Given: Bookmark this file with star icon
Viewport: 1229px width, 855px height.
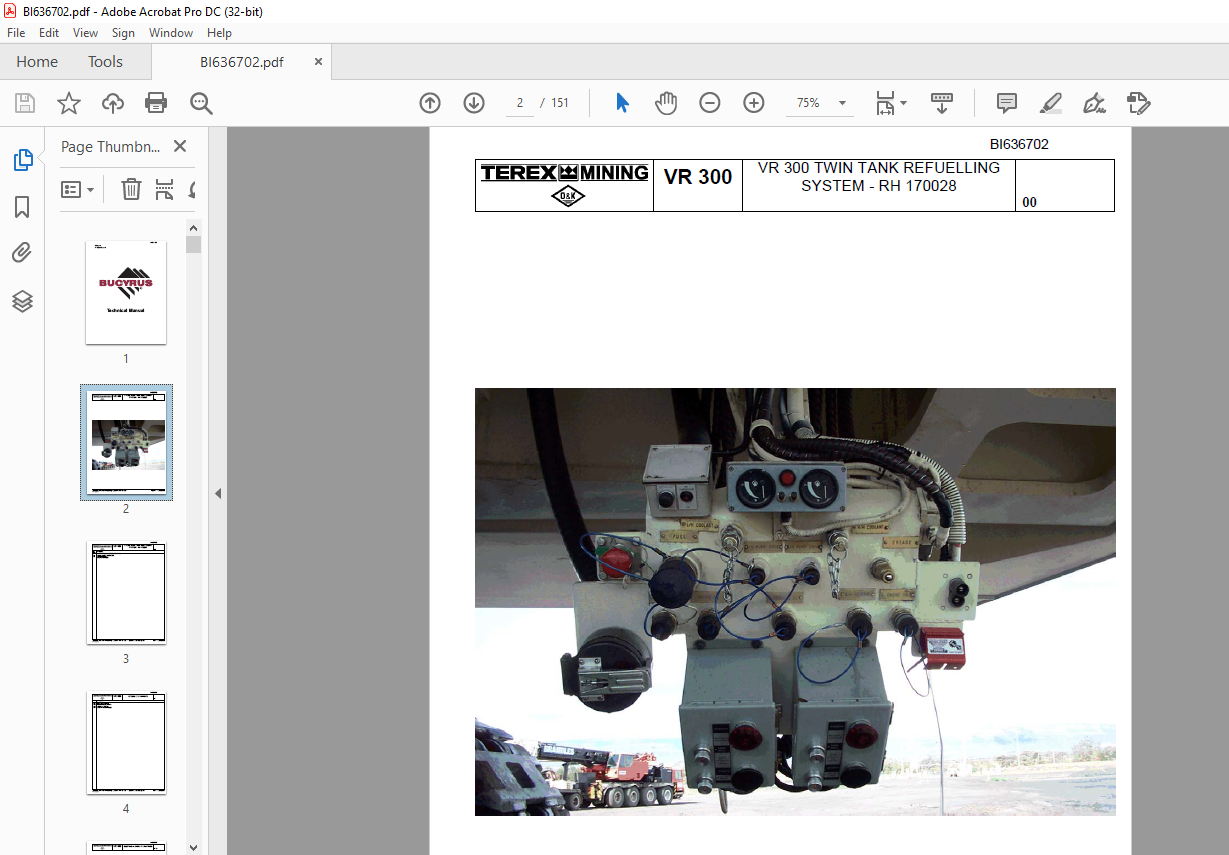Looking at the screenshot, I should [69, 103].
